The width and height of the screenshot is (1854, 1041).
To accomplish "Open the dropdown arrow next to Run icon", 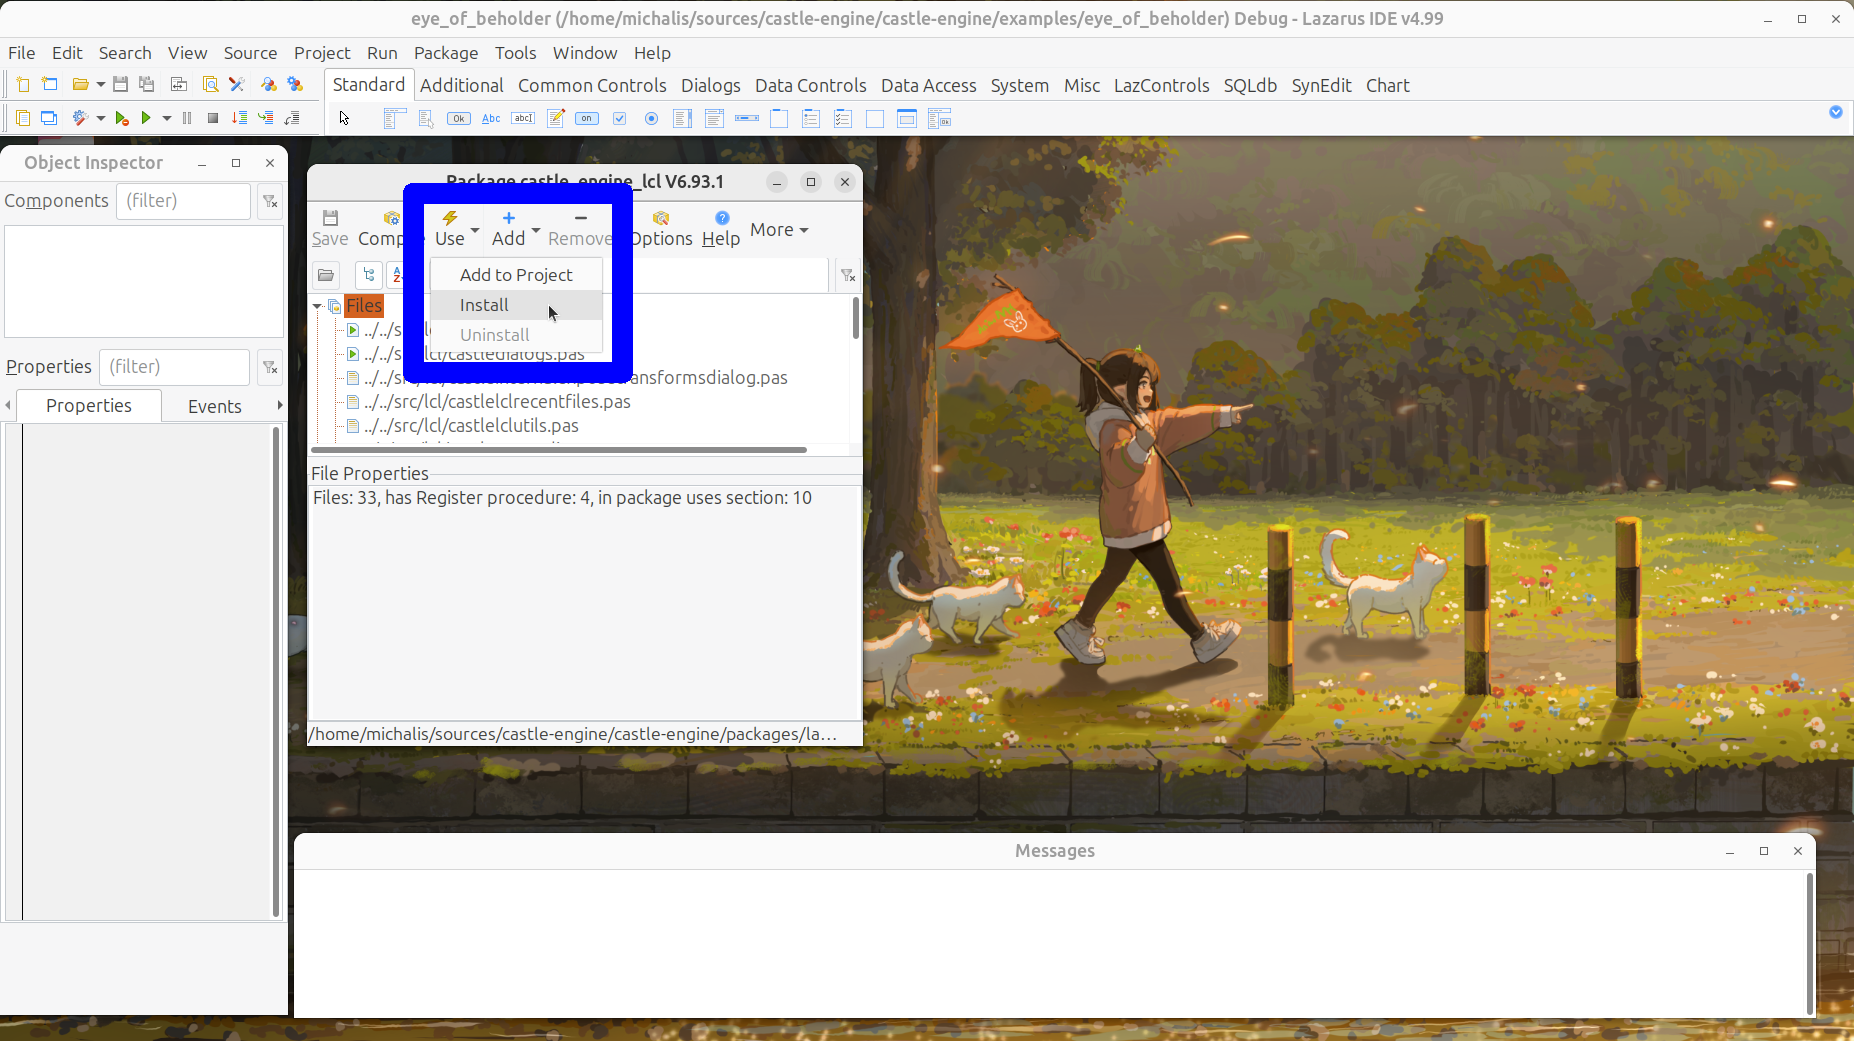I will pyautogui.click(x=166, y=119).
